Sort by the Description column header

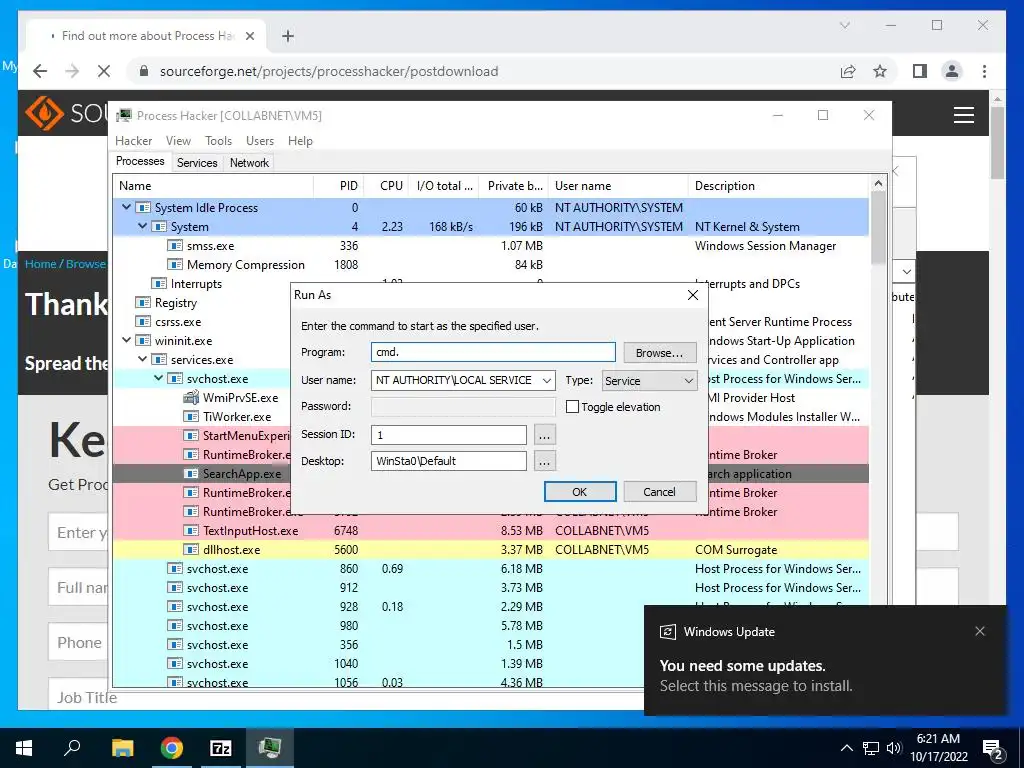pyautogui.click(x=779, y=185)
